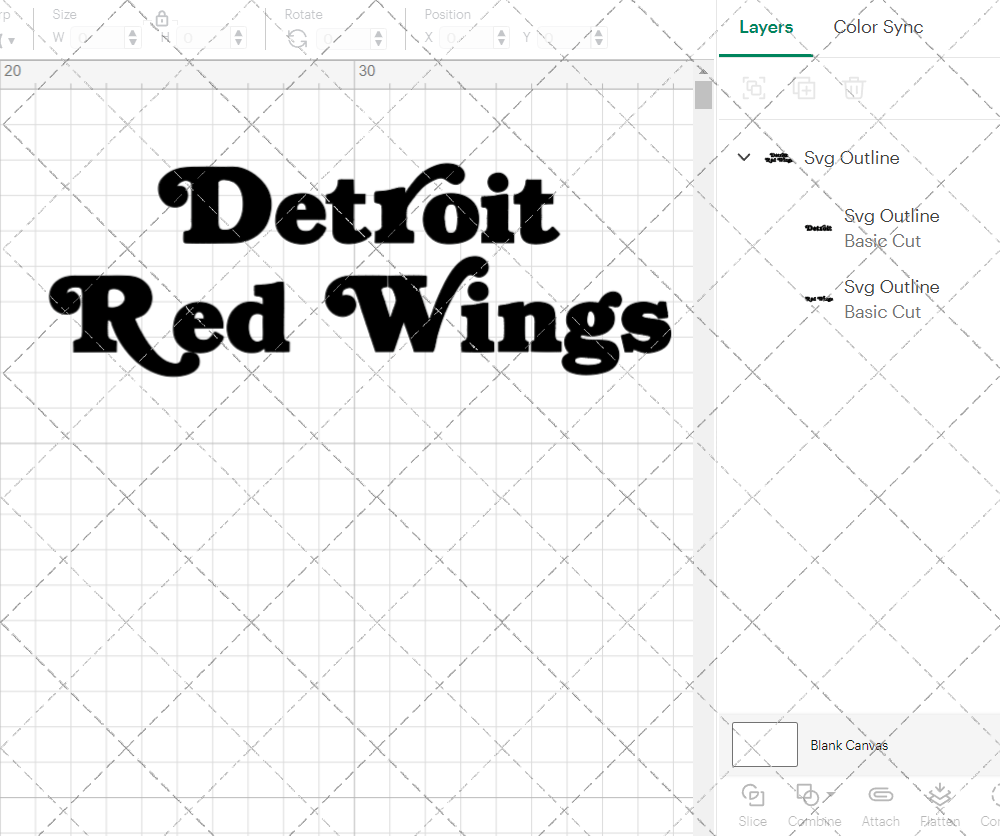Click the canvas vertical scrollbar
Viewport: 1000px width, 836px height.
click(703, 95)
